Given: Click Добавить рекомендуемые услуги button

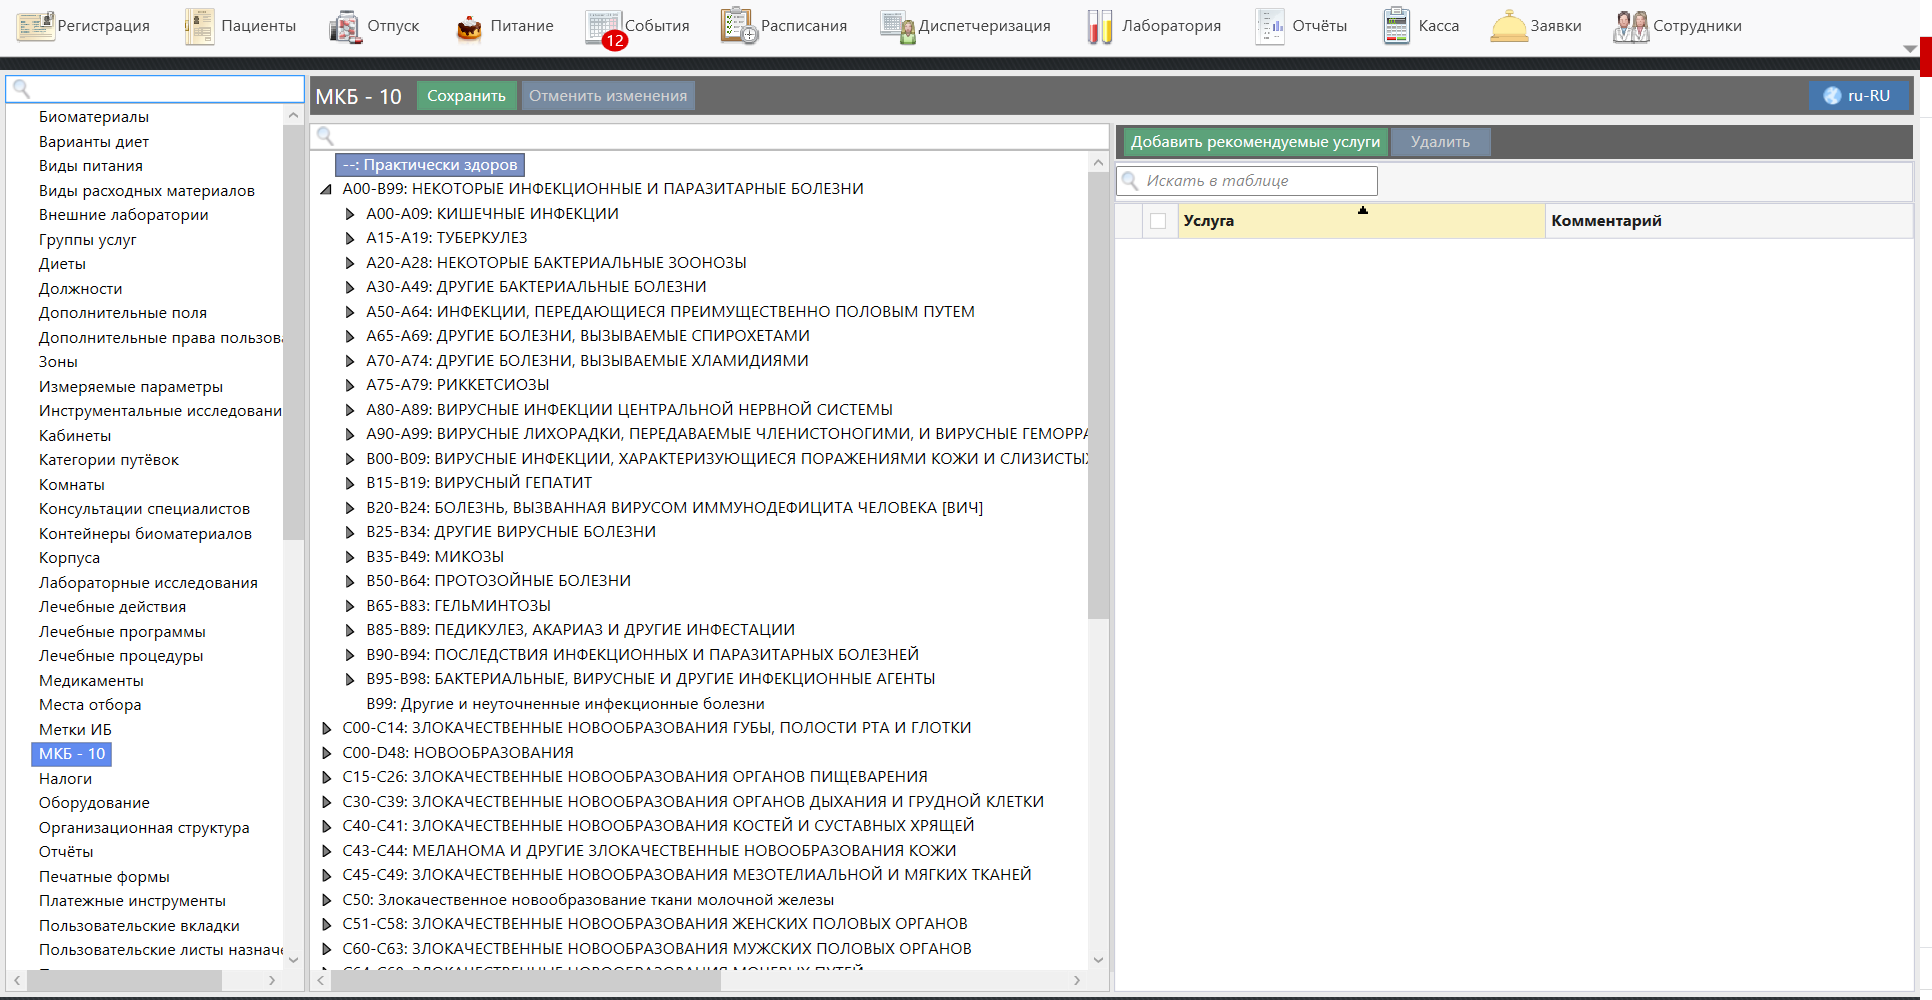Looking at the screenshot, I should [1254, 142].
